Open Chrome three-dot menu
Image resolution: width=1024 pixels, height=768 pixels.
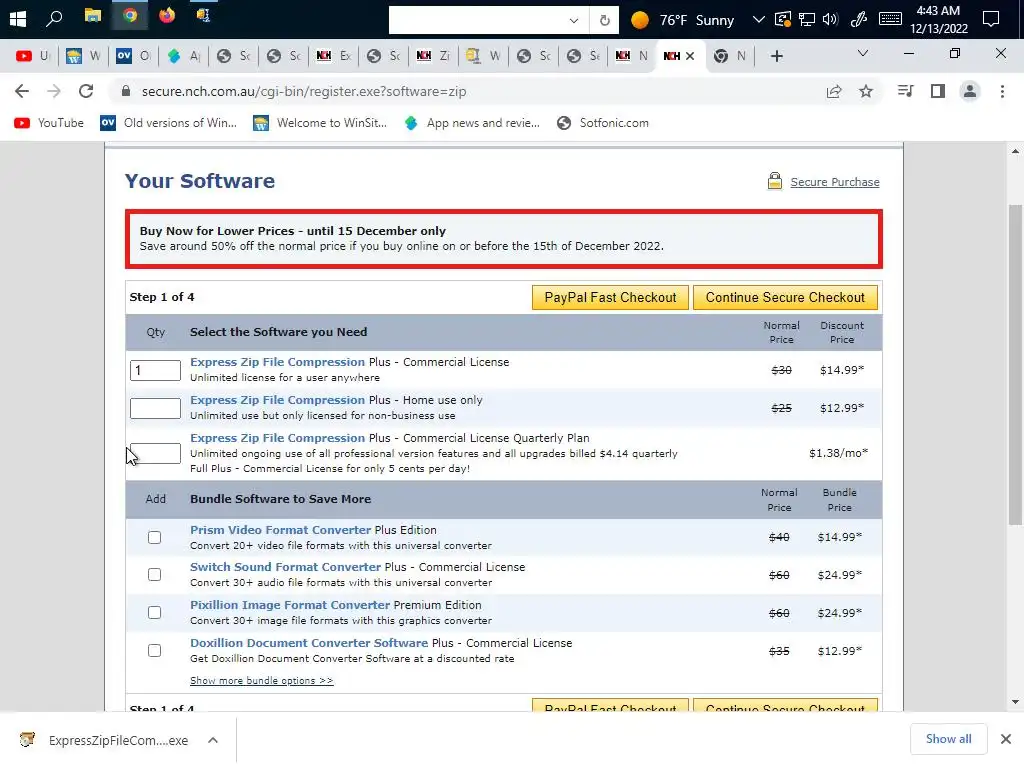(x=1002, y=91)
